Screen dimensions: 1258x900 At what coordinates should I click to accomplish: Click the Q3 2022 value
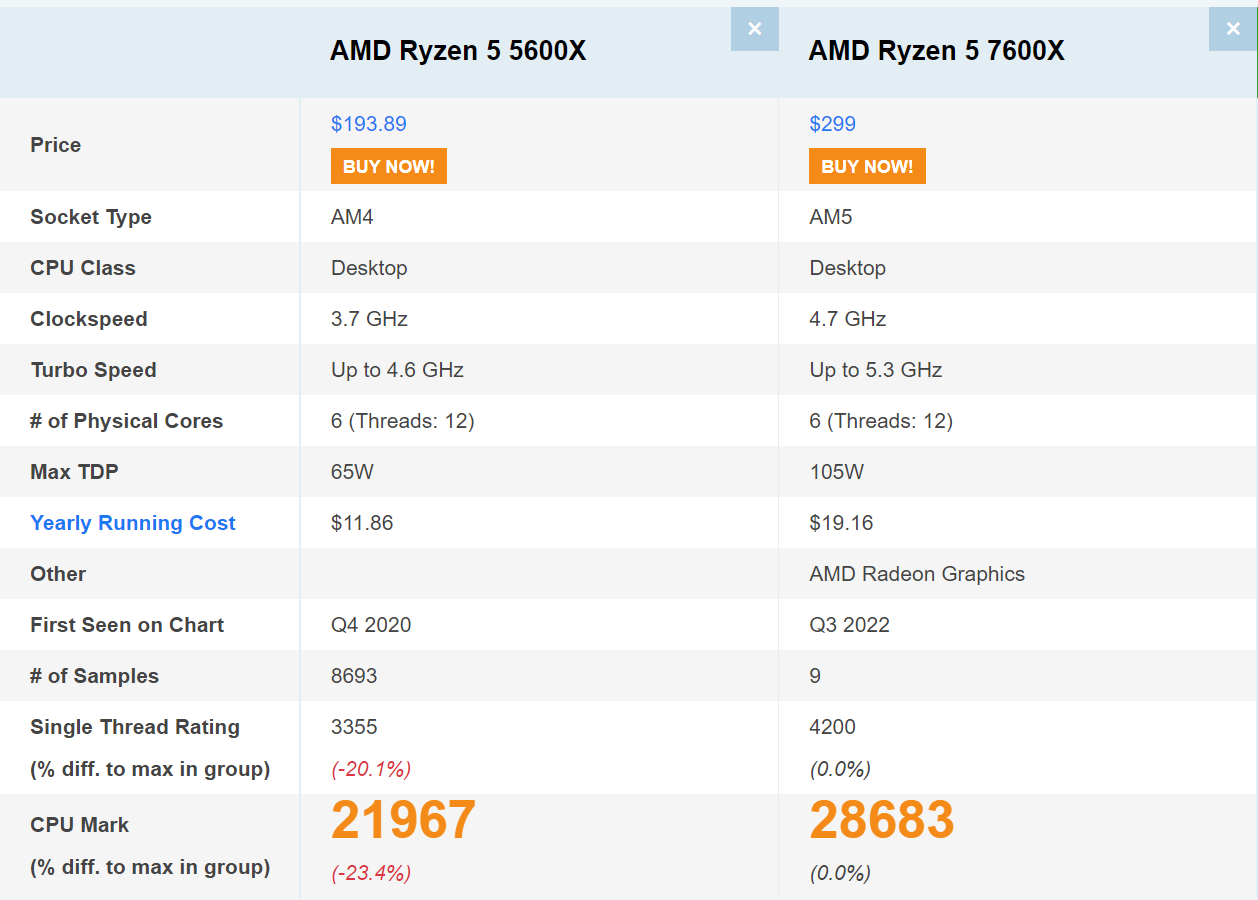pos(849,625)
